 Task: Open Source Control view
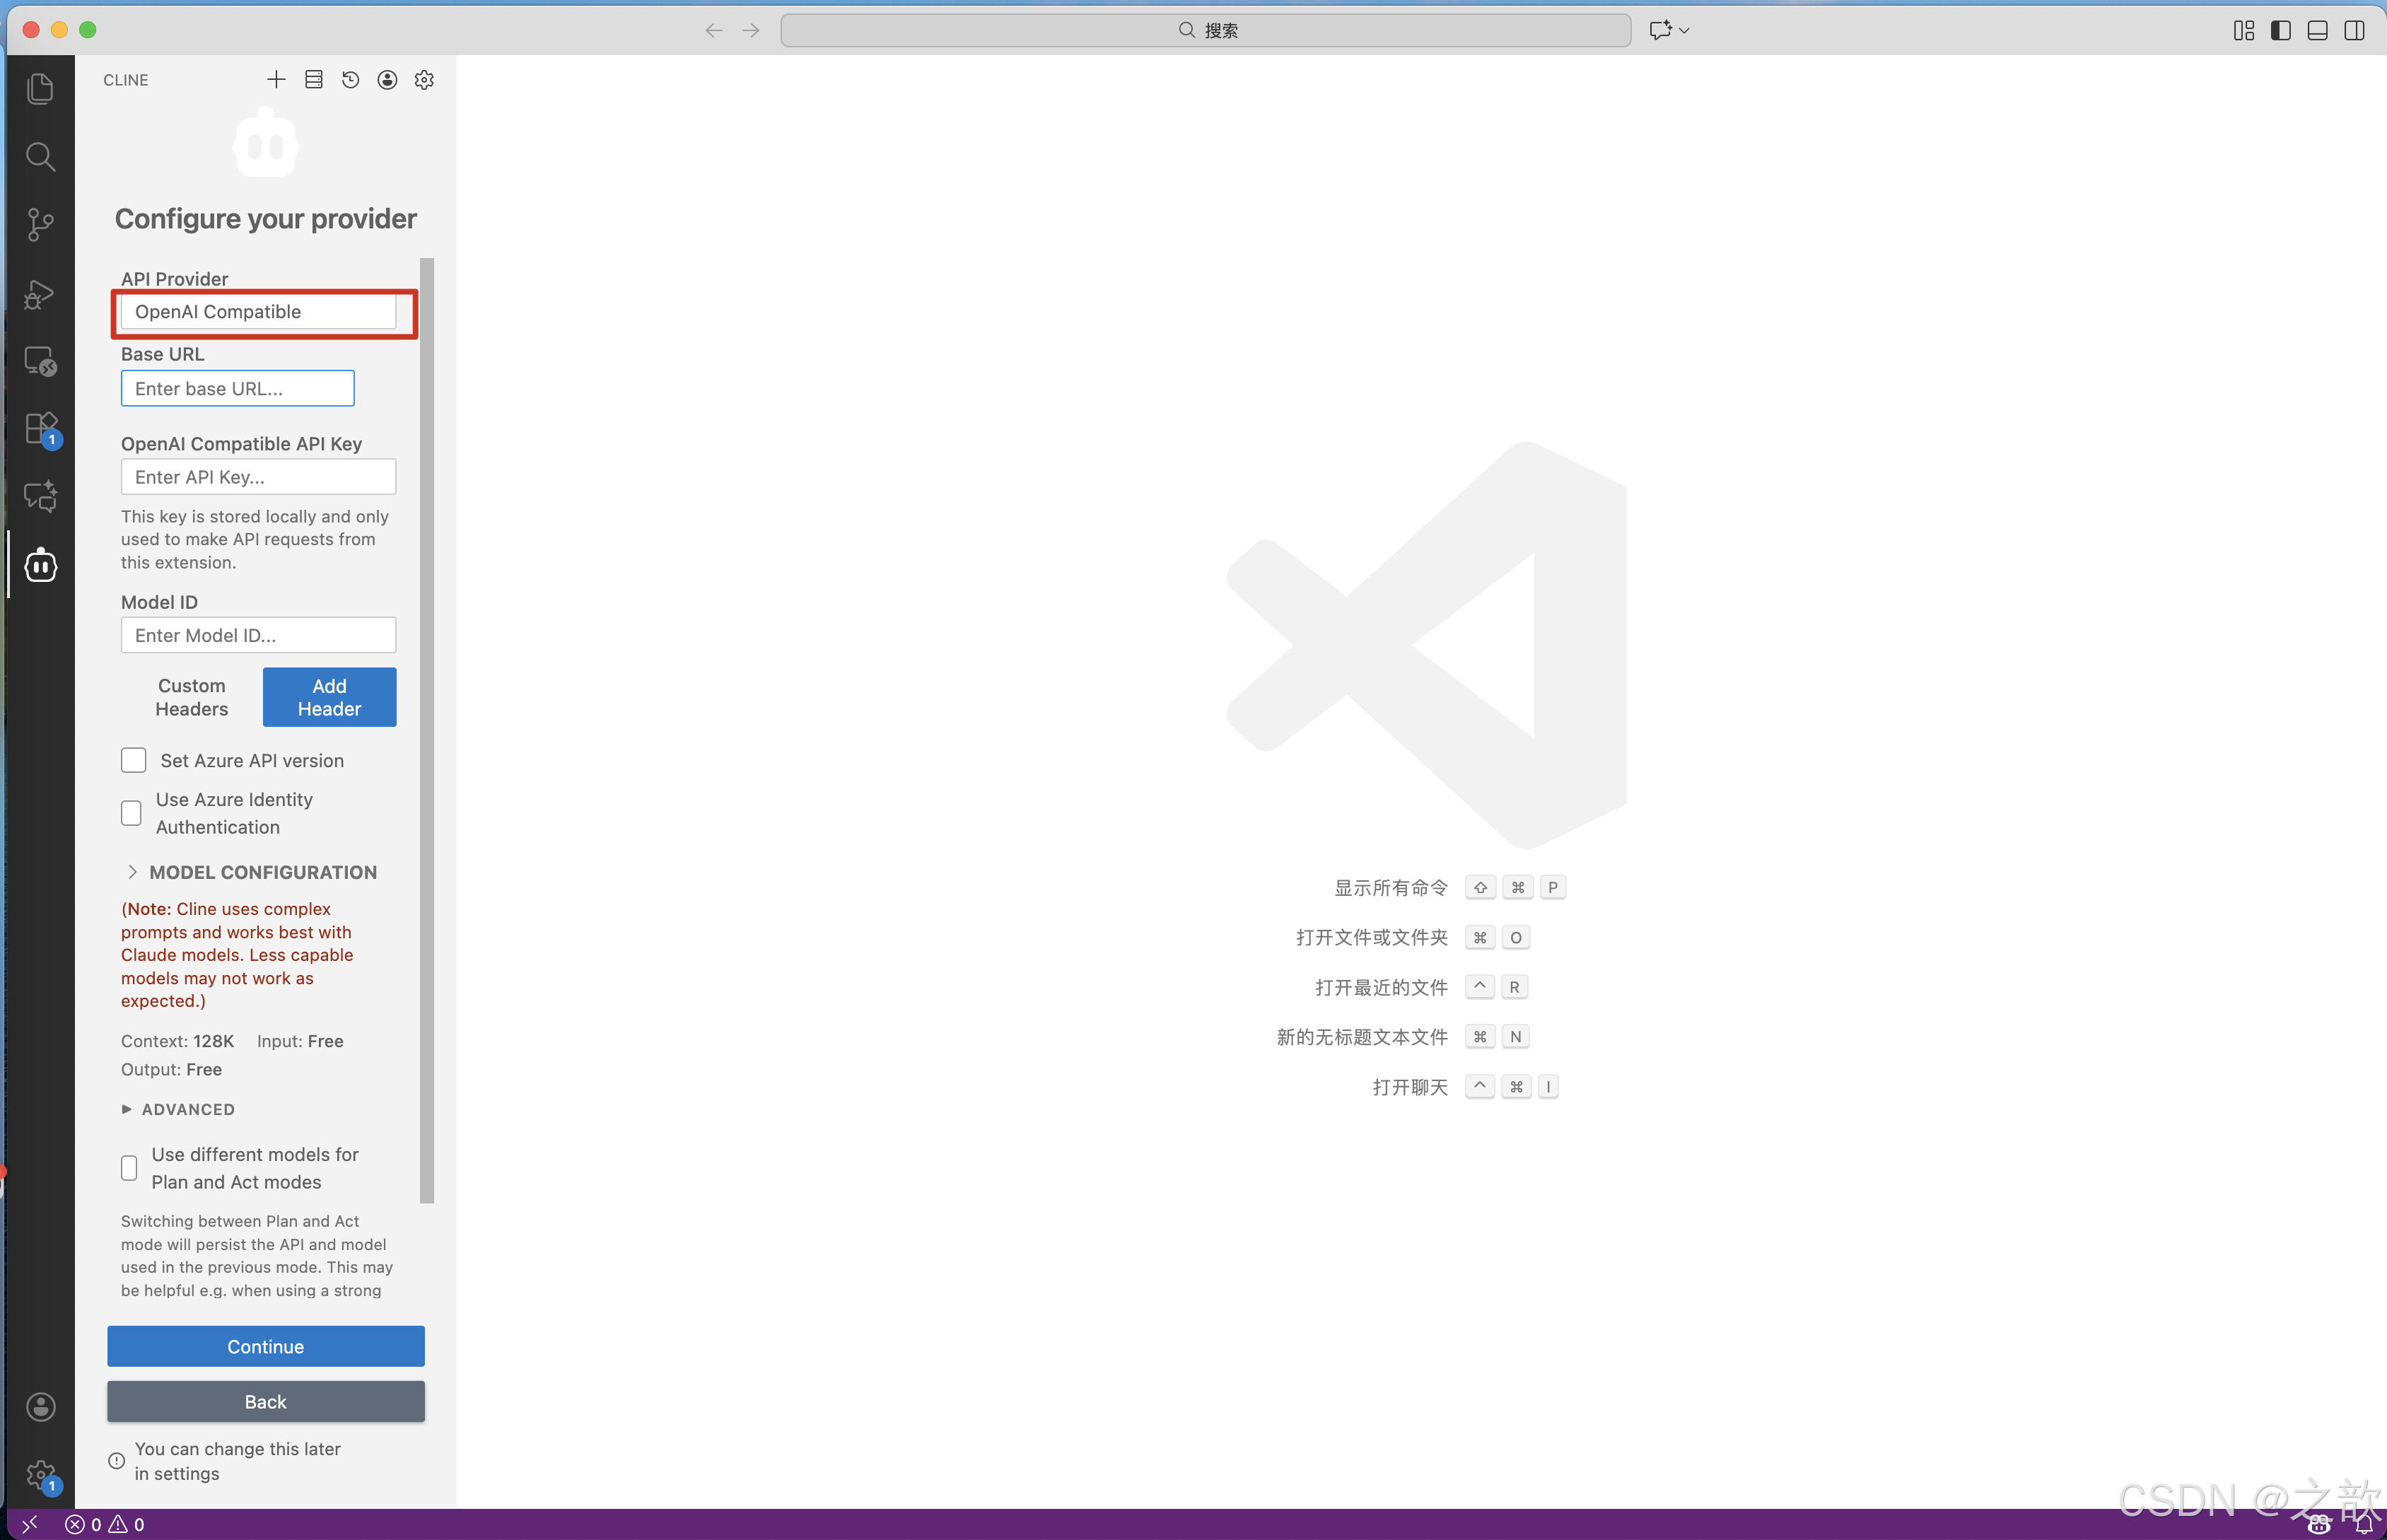pyautogui.click(x=40, y=224)
